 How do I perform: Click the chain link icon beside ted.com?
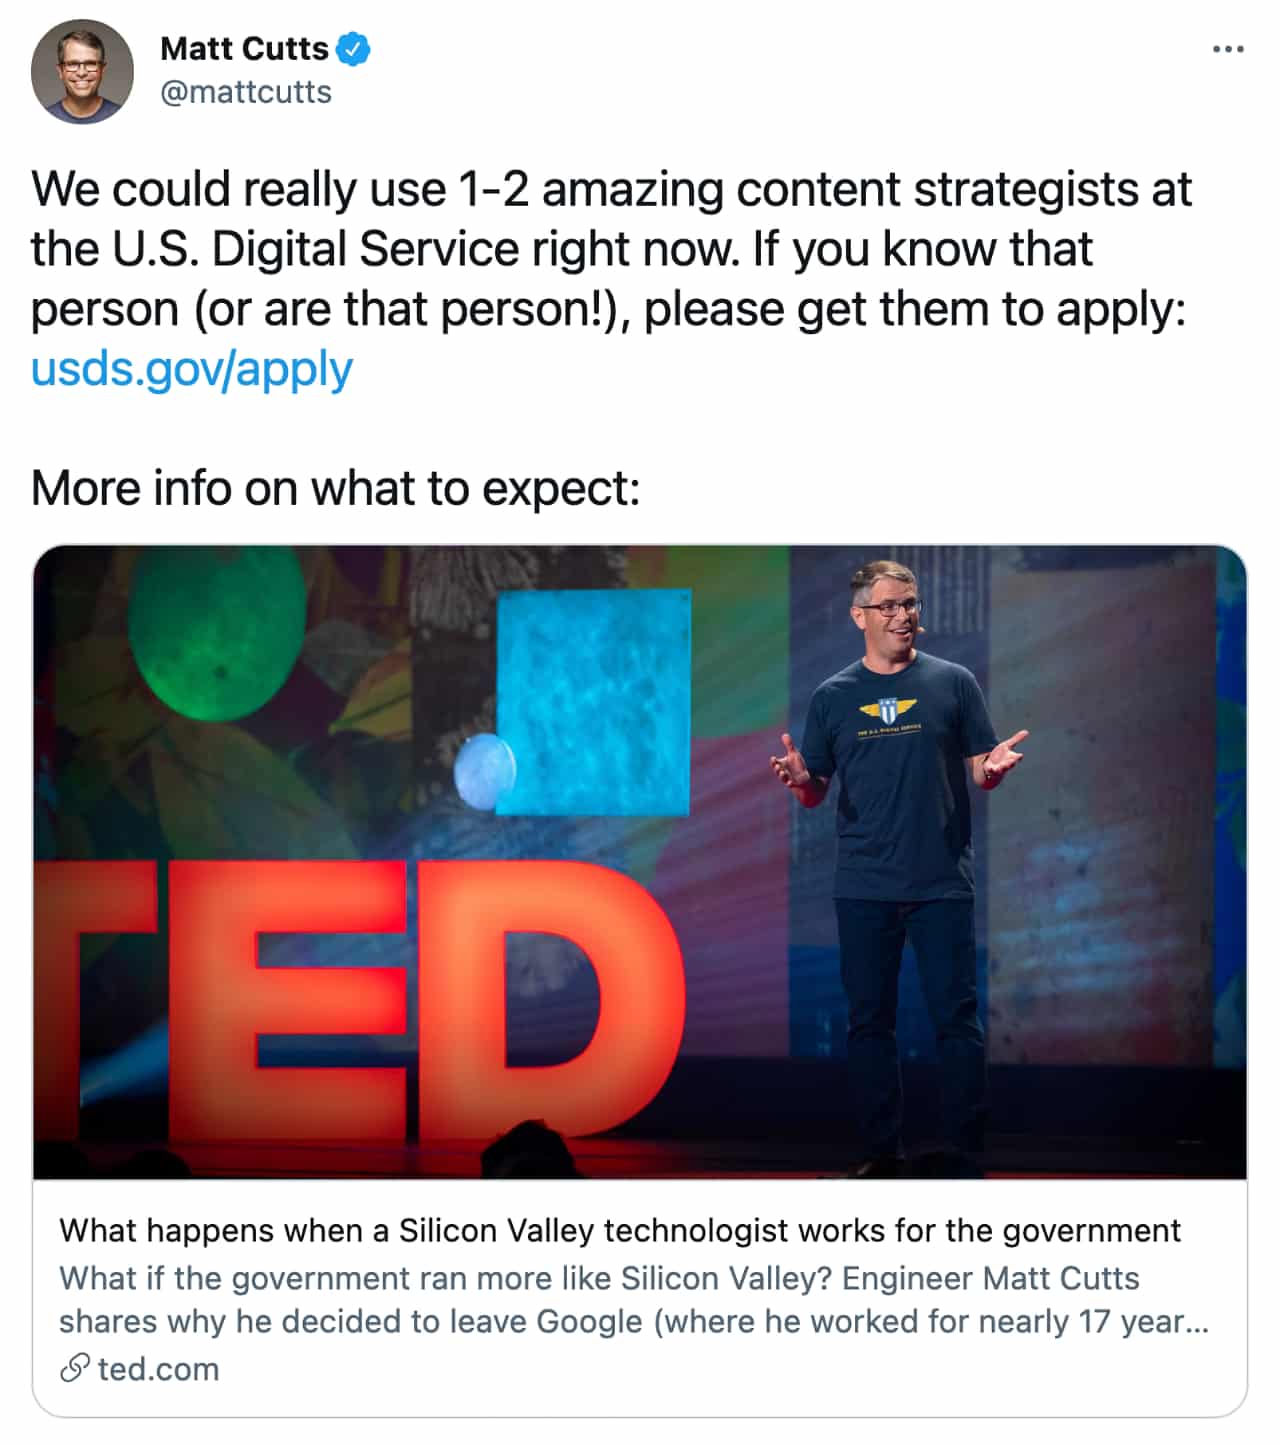point(74,1368)
